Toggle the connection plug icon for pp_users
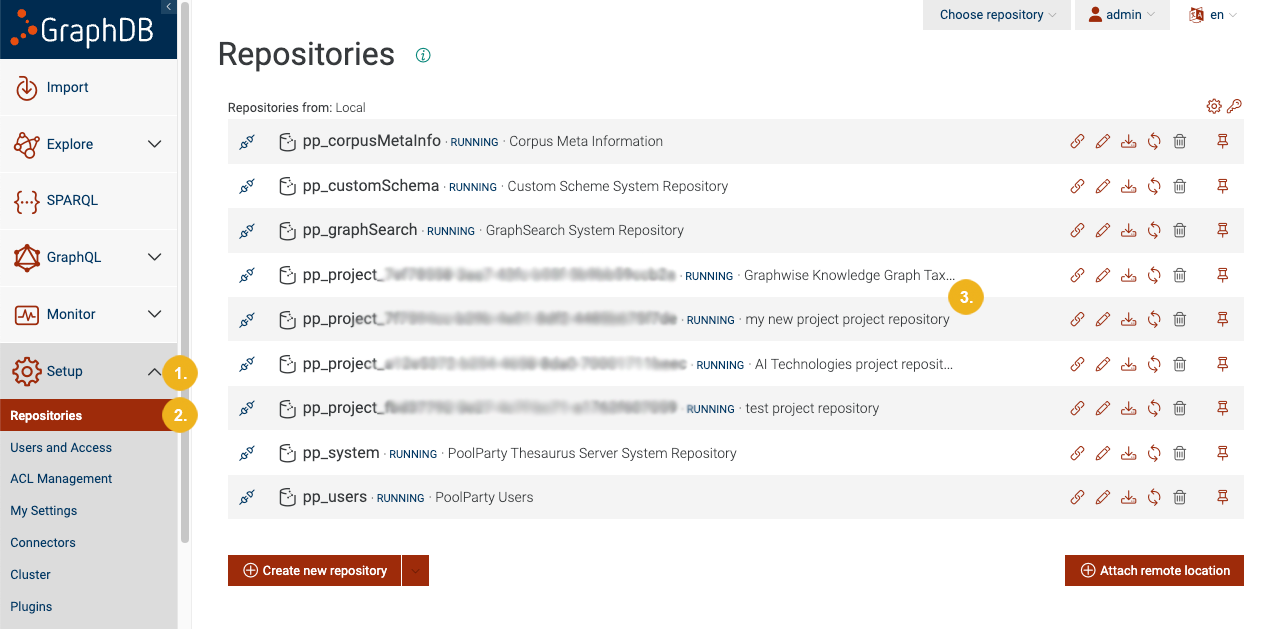Screen dimensions: 1277x629 point(246,496)
